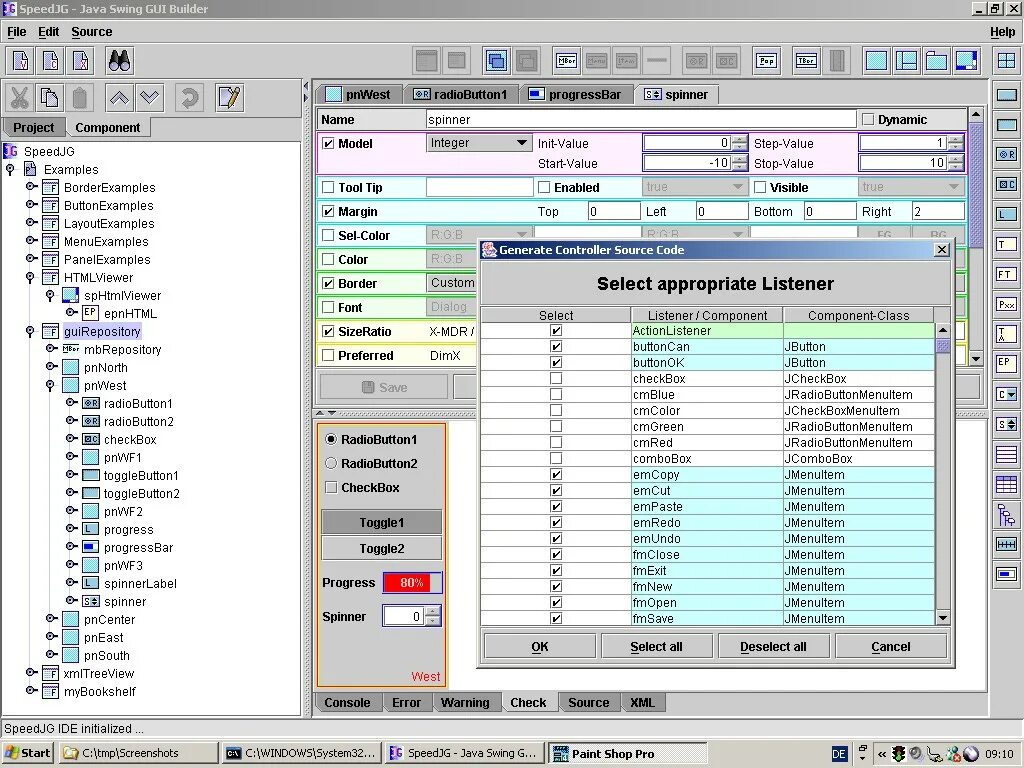This screenshot has width=1024, height=768.
Task: Expand the myBookshelf tree node
Action: [x=30, y=690]
